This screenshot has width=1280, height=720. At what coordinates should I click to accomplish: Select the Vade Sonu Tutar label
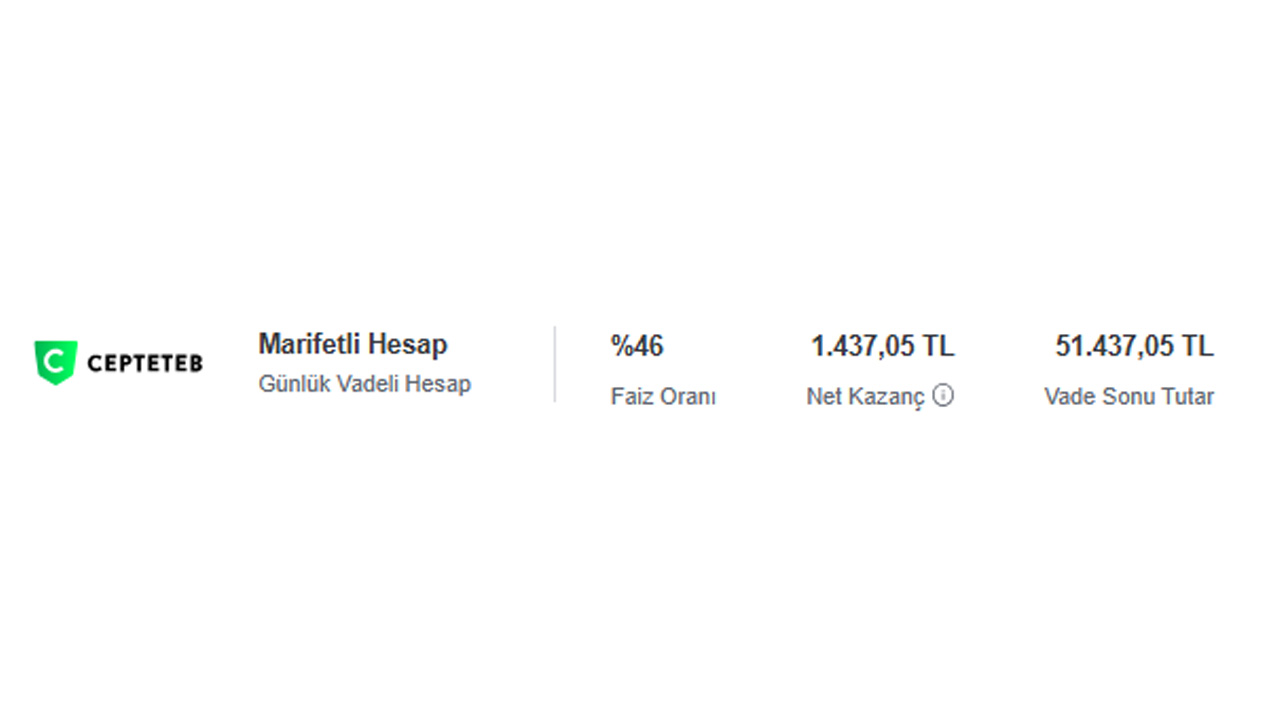(1129, 397)
